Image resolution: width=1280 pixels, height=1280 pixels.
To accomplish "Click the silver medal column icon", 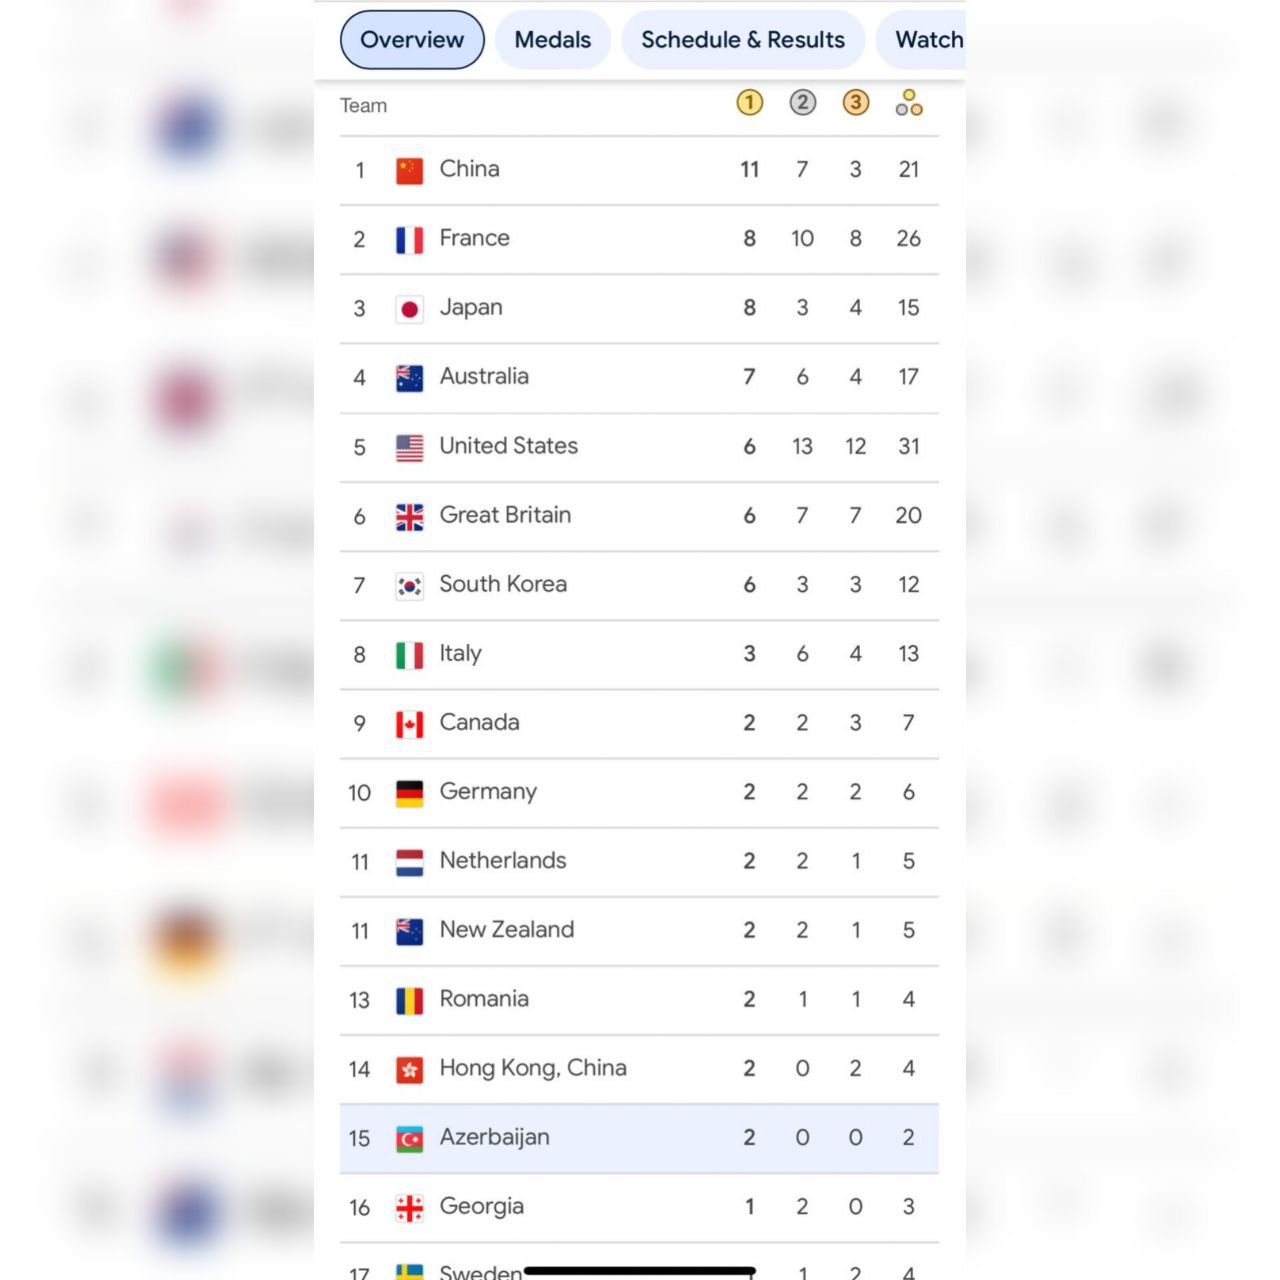I will 802,103.
